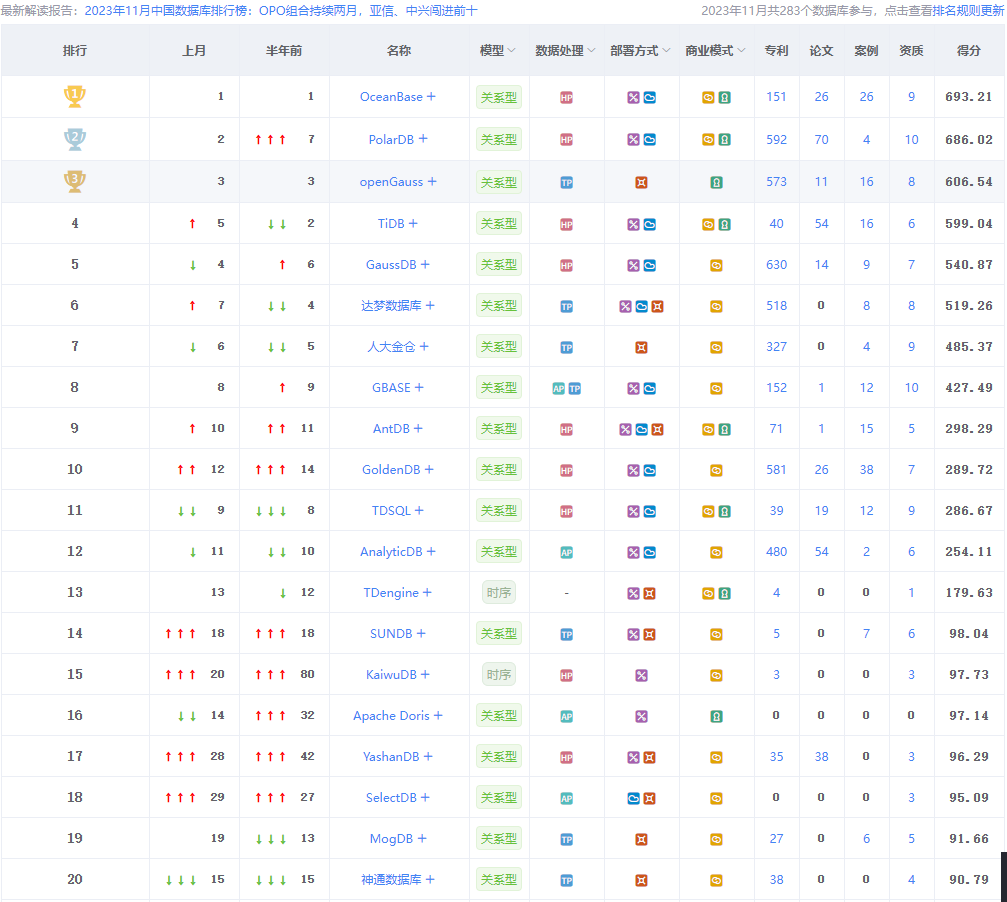Click the orange deployment icon for 人大金仓
This screenshot has width=1007, height=902.
point(641,347)
